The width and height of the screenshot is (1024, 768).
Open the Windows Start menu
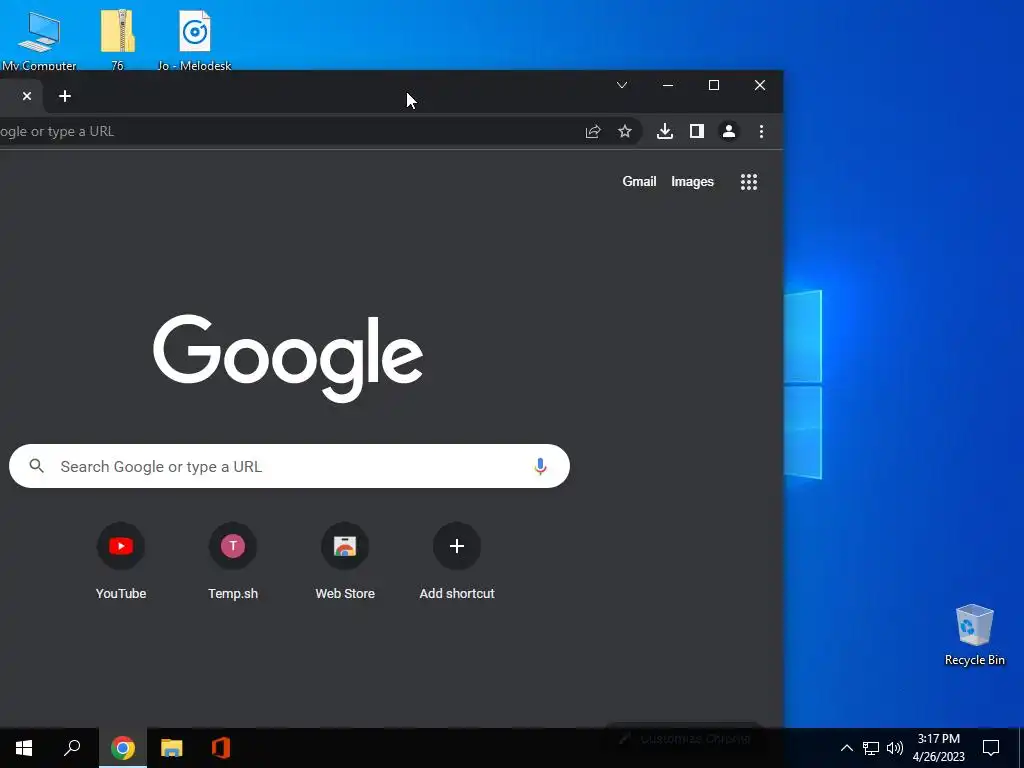pos(24,748)
